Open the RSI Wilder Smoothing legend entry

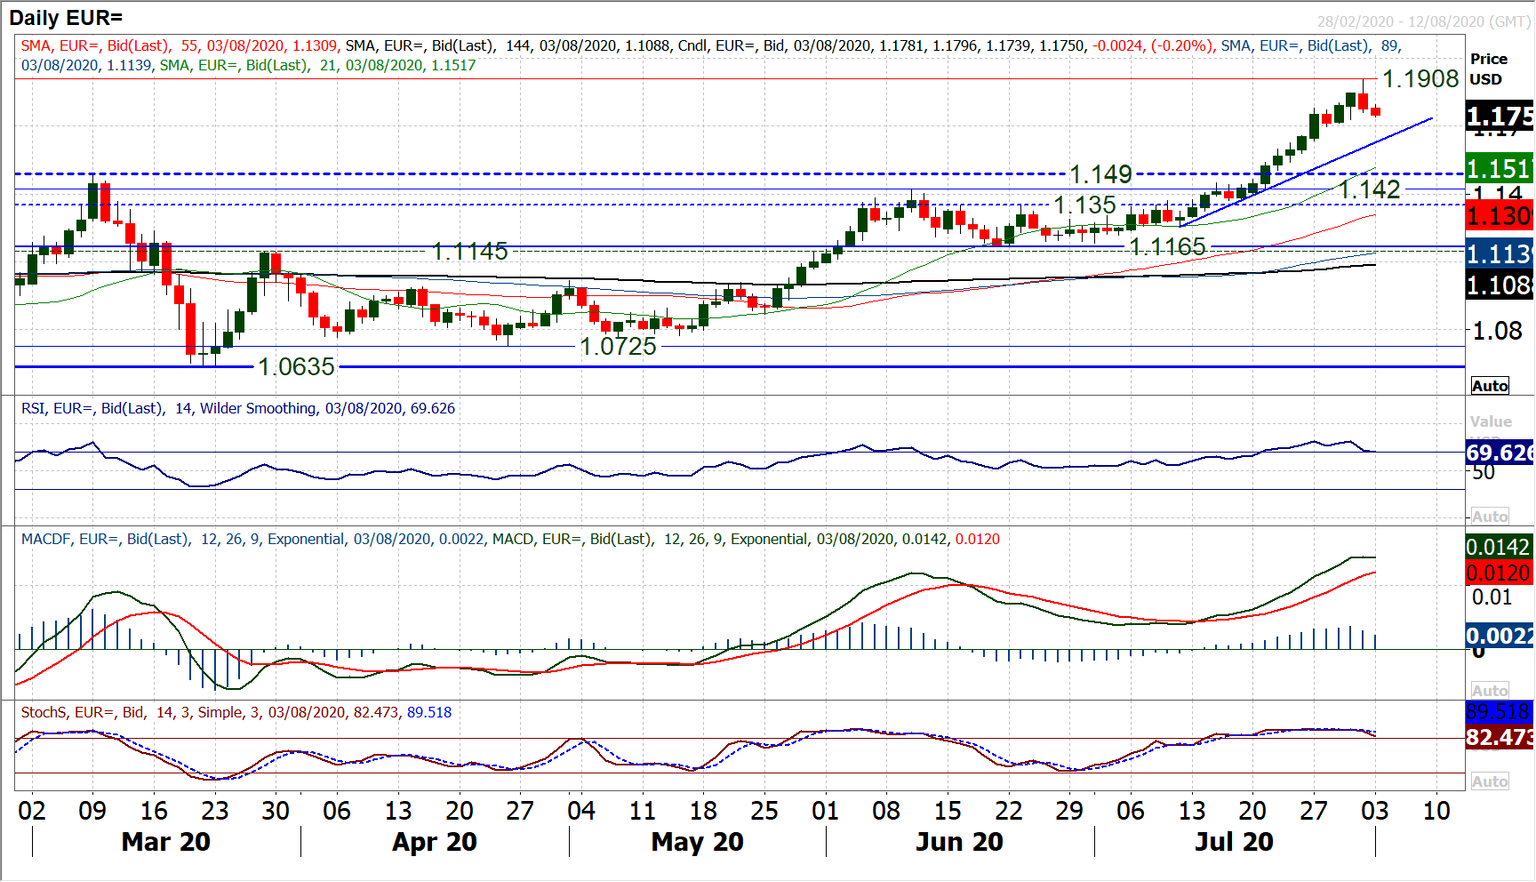[x=235, y=408]
